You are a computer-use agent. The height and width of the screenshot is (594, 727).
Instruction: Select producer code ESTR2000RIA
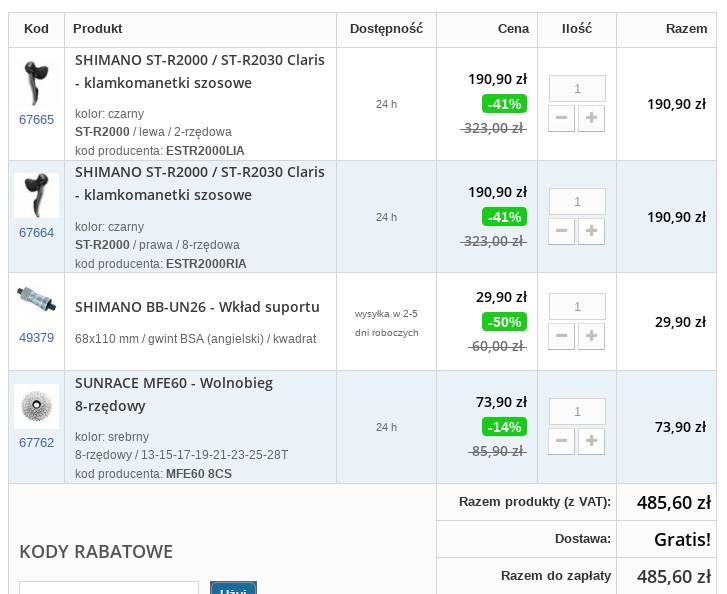tap(206, 264)
